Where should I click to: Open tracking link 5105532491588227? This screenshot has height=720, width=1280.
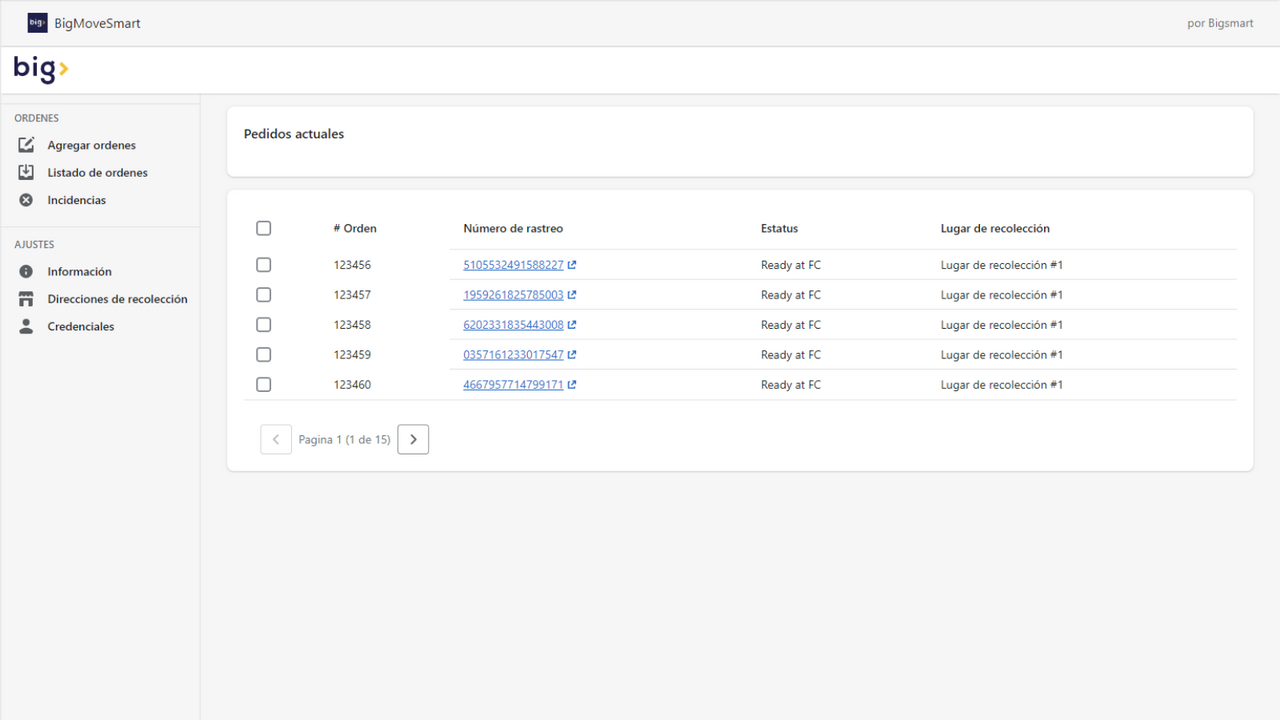pos(513,265)
